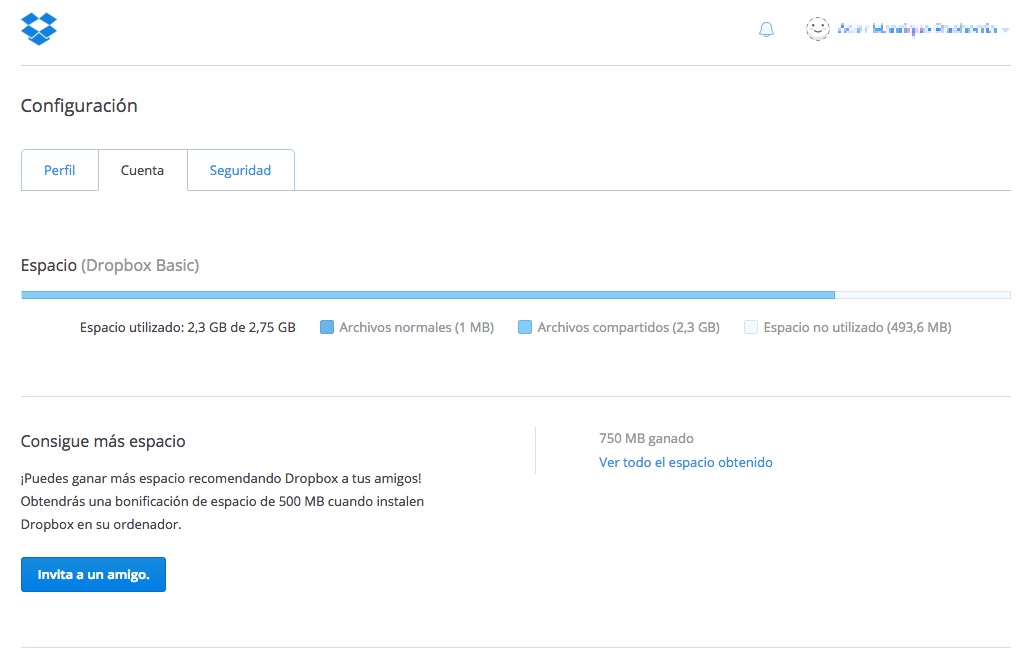
Task: Open Ver todo el espacio obtenido link
Action: coord(686,462)
